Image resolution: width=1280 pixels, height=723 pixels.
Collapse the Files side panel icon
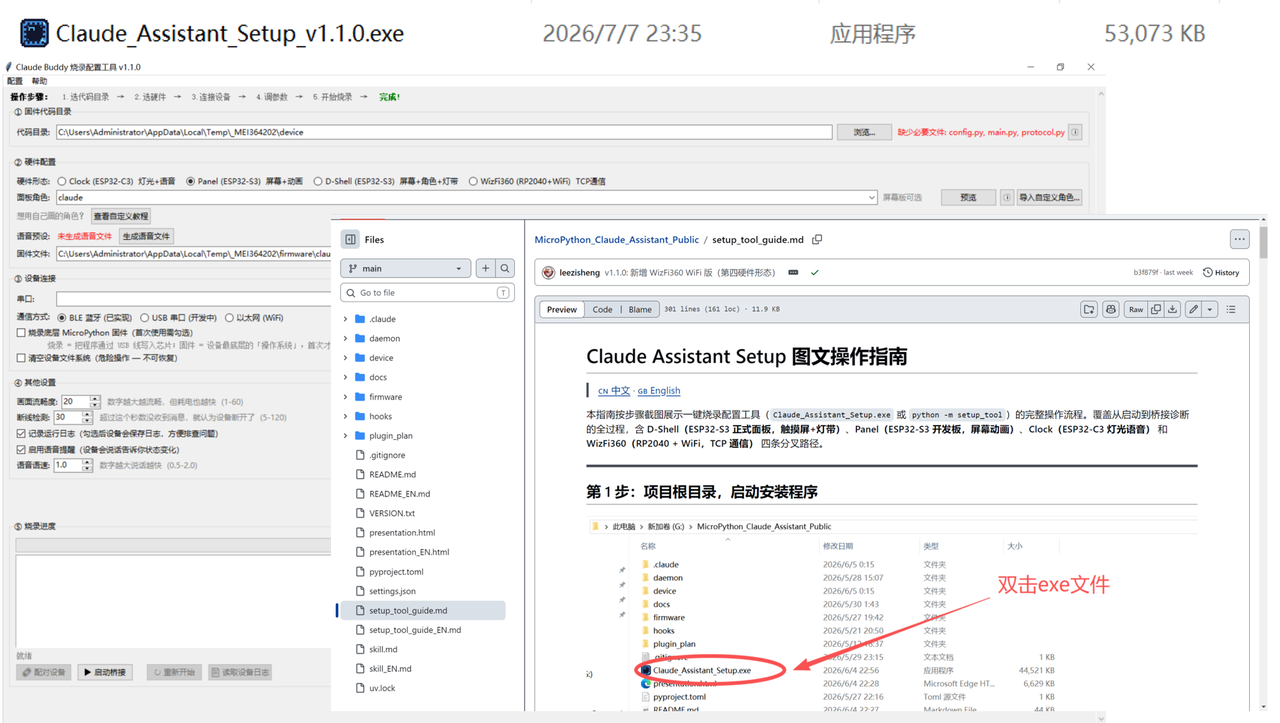(x=351, y=240)
